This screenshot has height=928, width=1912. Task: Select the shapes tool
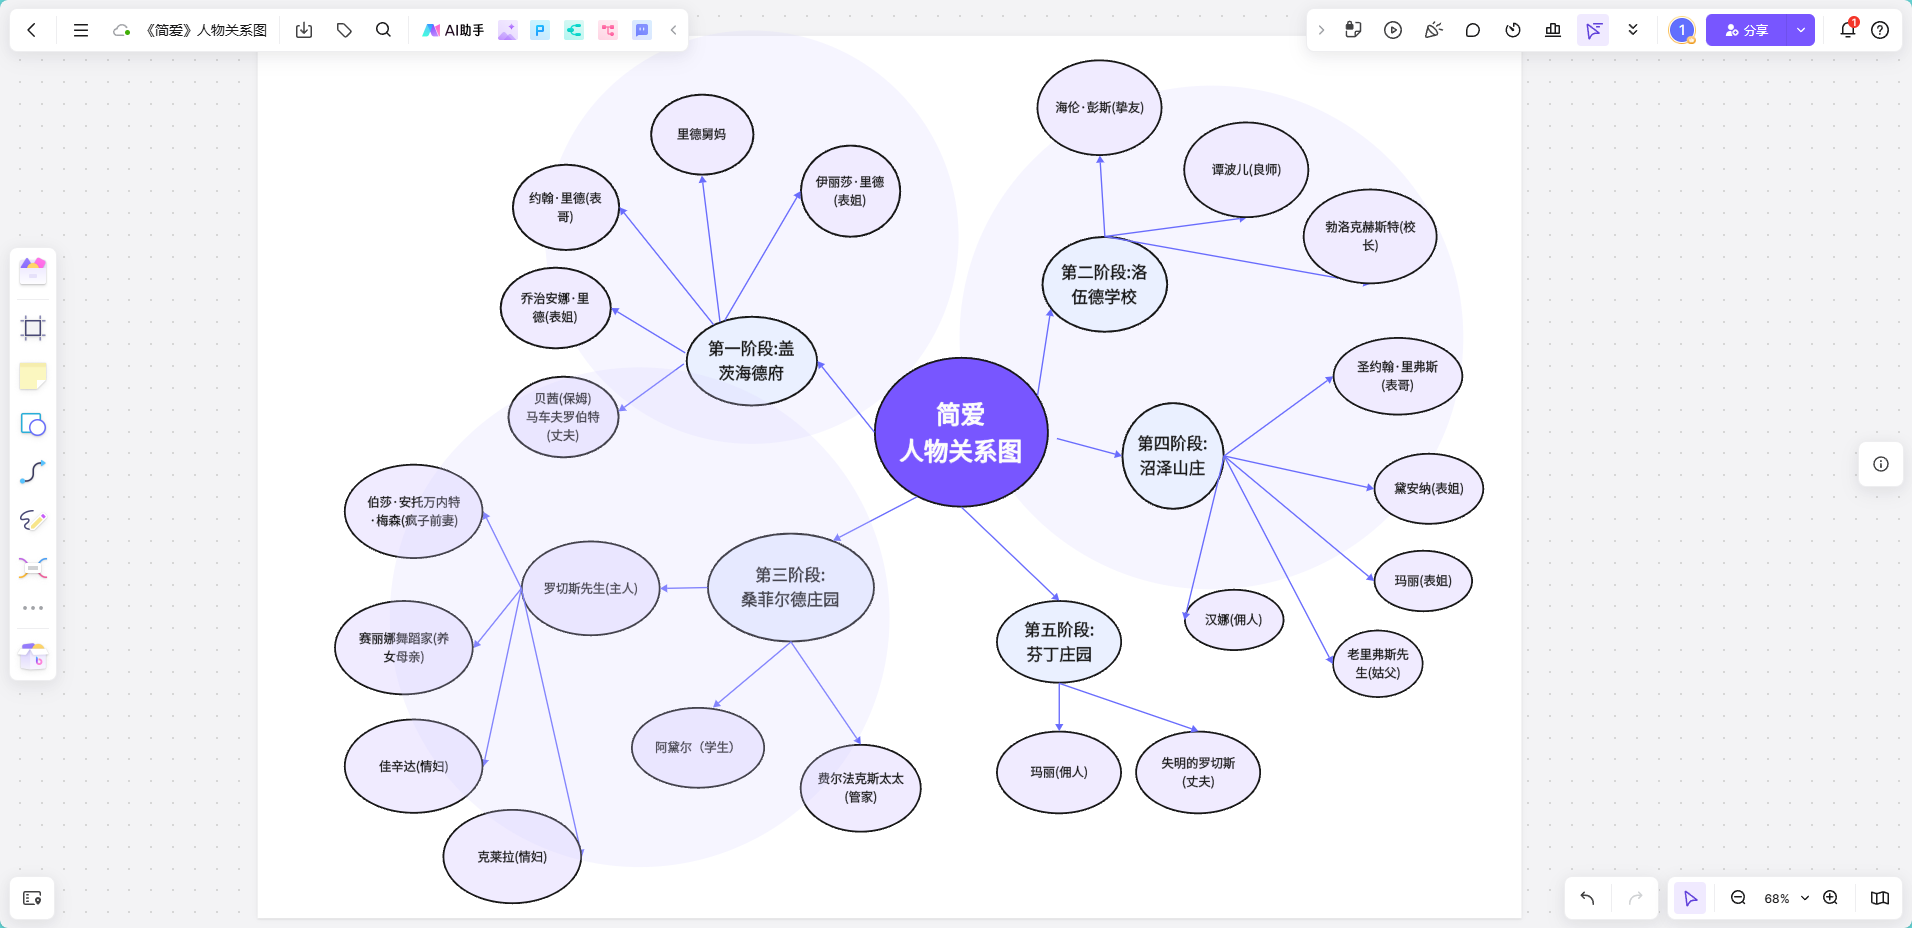33,425
